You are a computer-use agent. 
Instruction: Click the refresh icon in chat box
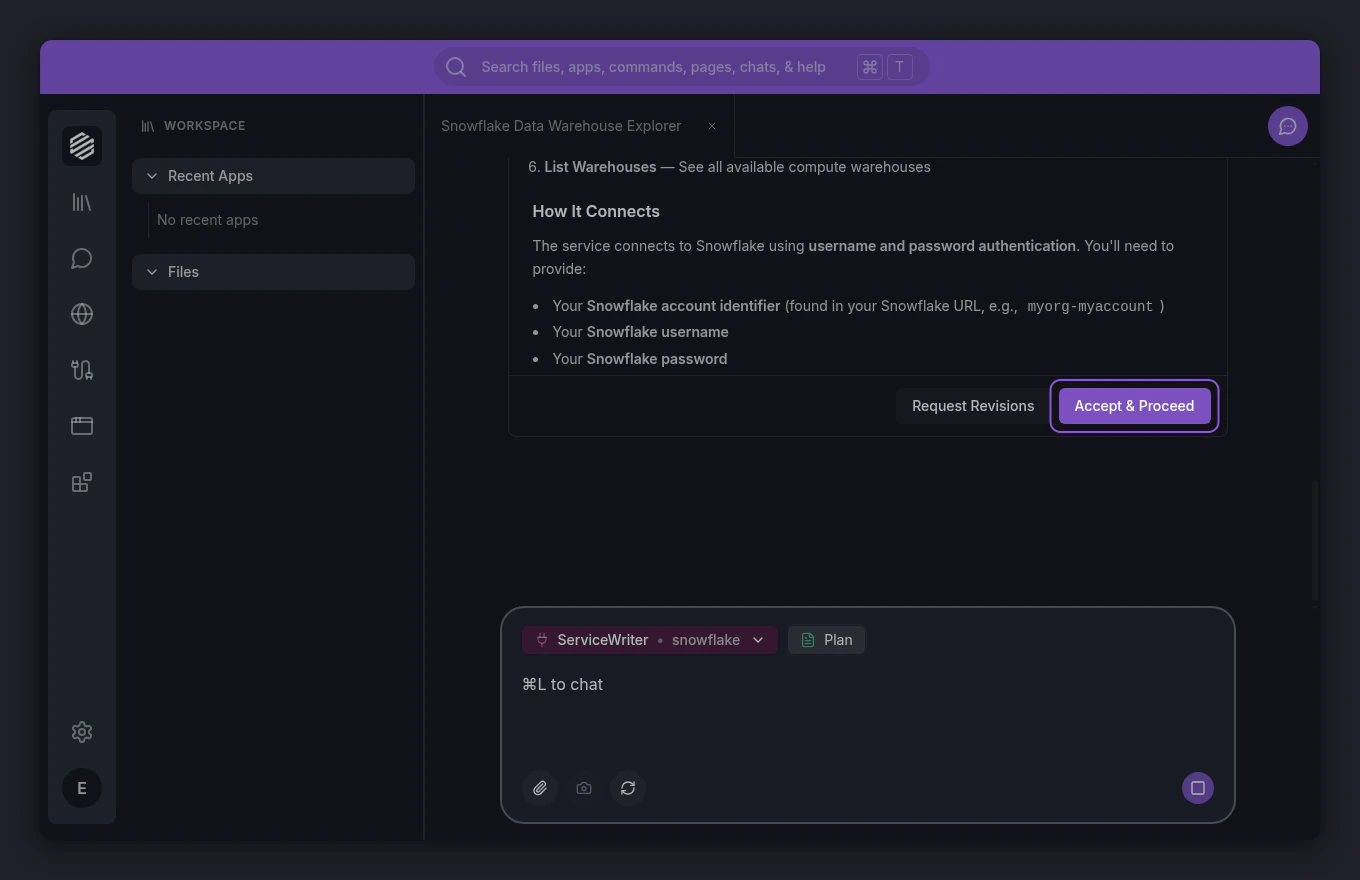coord(628,788)
